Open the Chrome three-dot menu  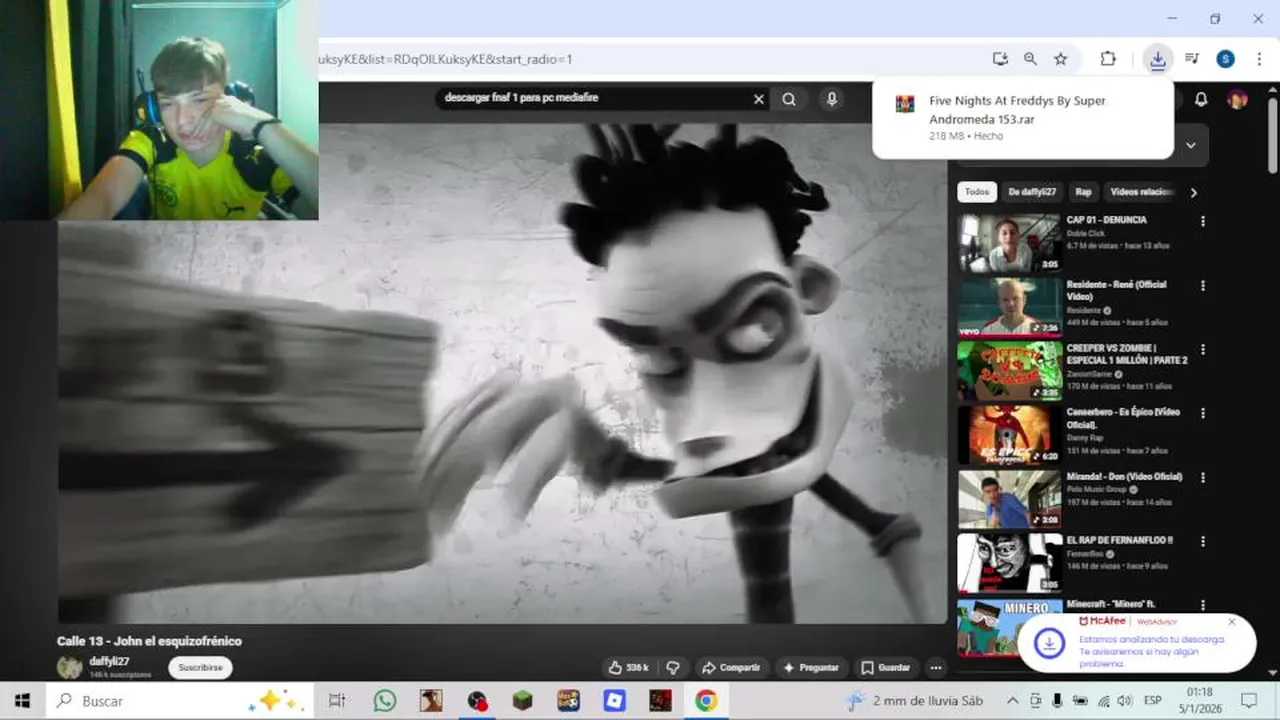click(x=1259, y=59)
